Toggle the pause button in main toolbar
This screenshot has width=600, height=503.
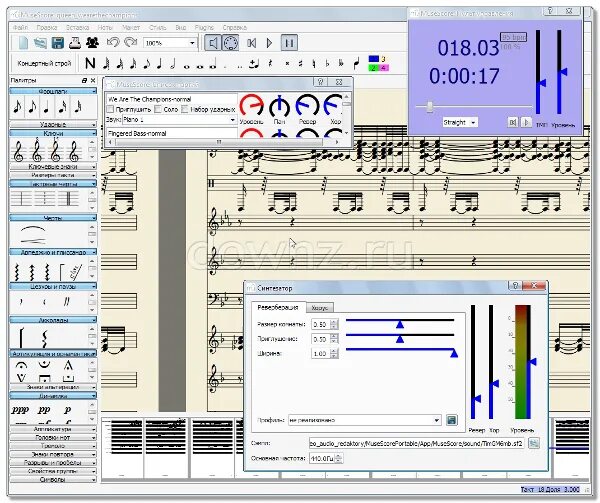289,43
